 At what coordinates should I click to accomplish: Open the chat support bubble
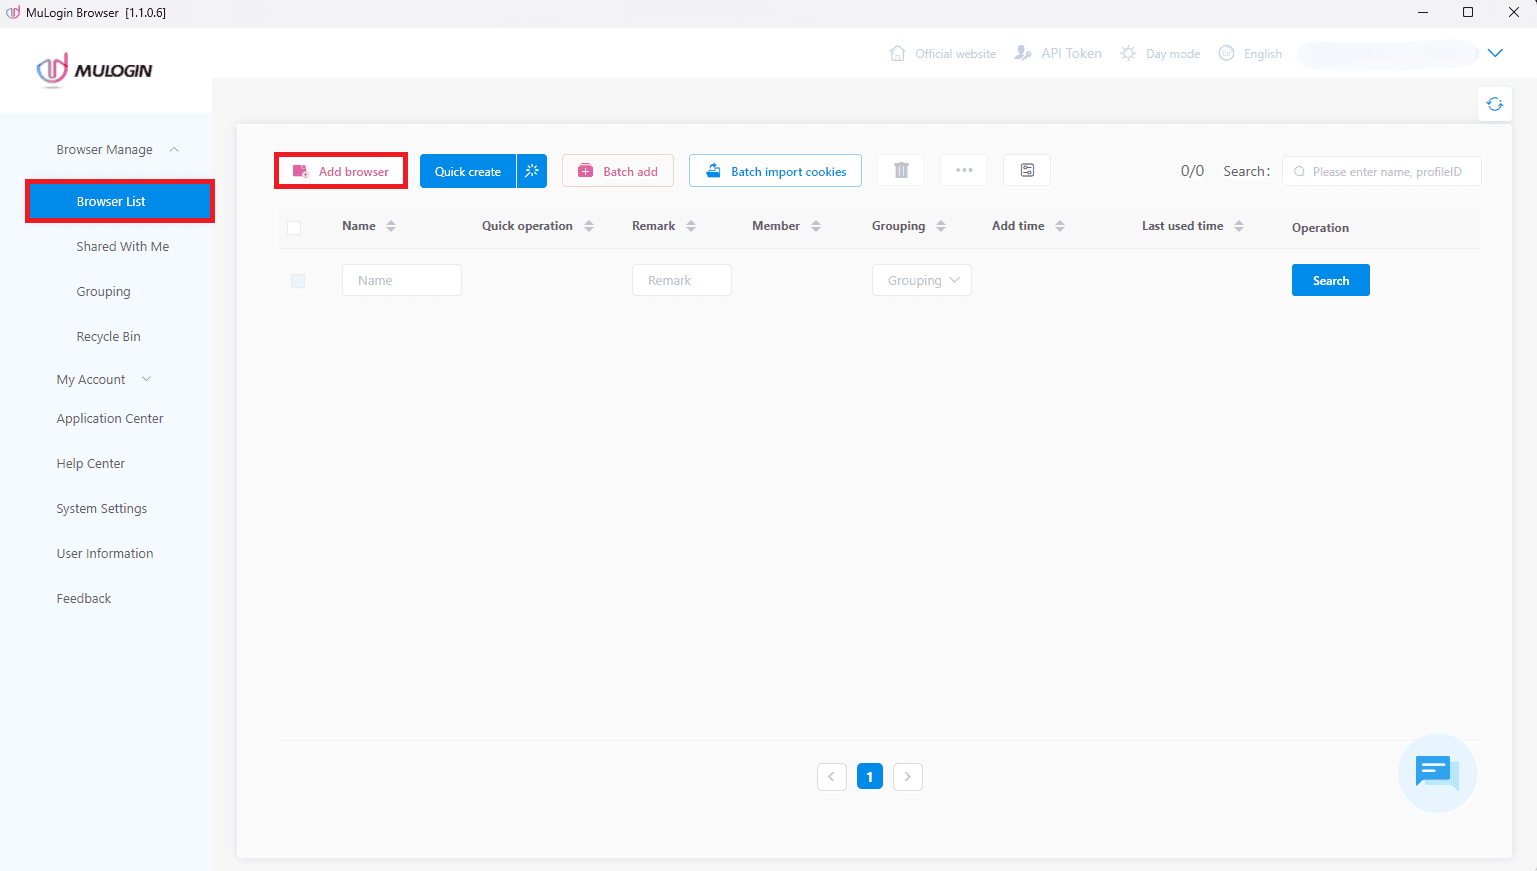pyautogui.click(x=1436, y=773)
